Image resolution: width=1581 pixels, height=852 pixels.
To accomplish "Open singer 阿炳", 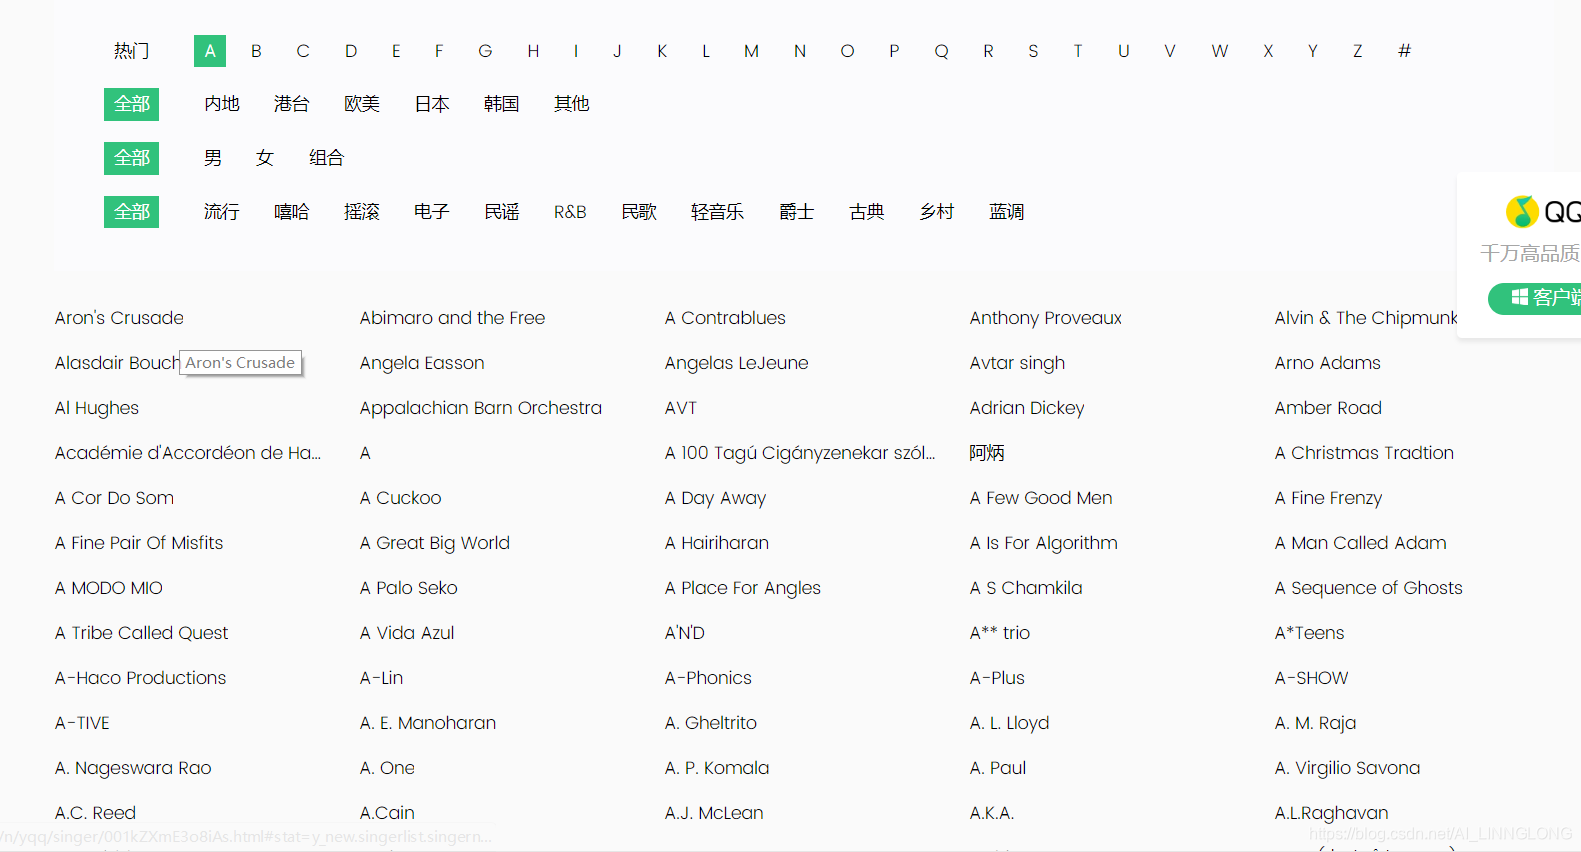I will point(986,453).
